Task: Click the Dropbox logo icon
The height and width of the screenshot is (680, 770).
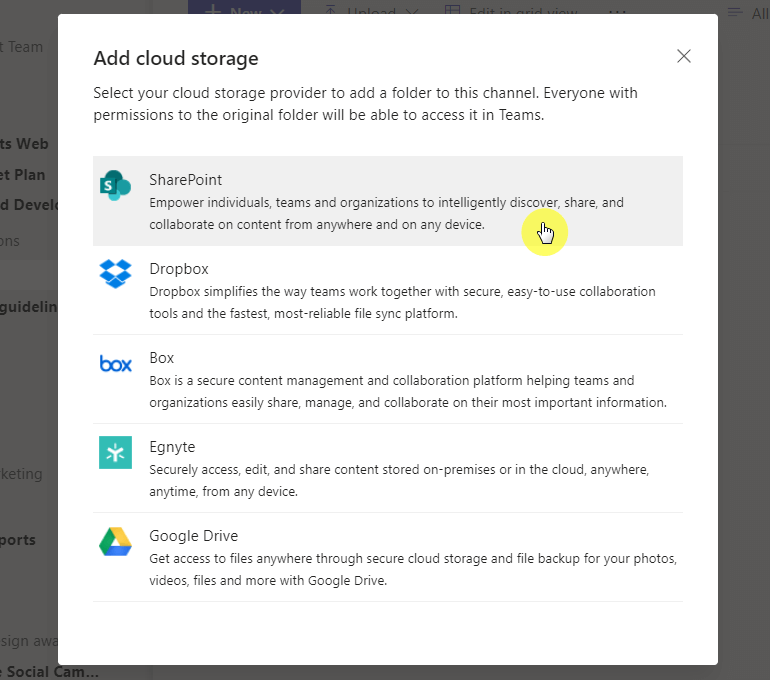Action: pyautogui.click(x=115, y=274)
